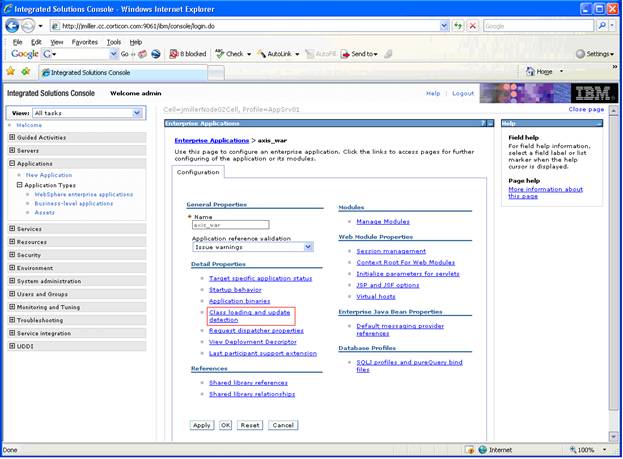Open Application reference validation dropdown
623x459 pixels.
point(308,247)
